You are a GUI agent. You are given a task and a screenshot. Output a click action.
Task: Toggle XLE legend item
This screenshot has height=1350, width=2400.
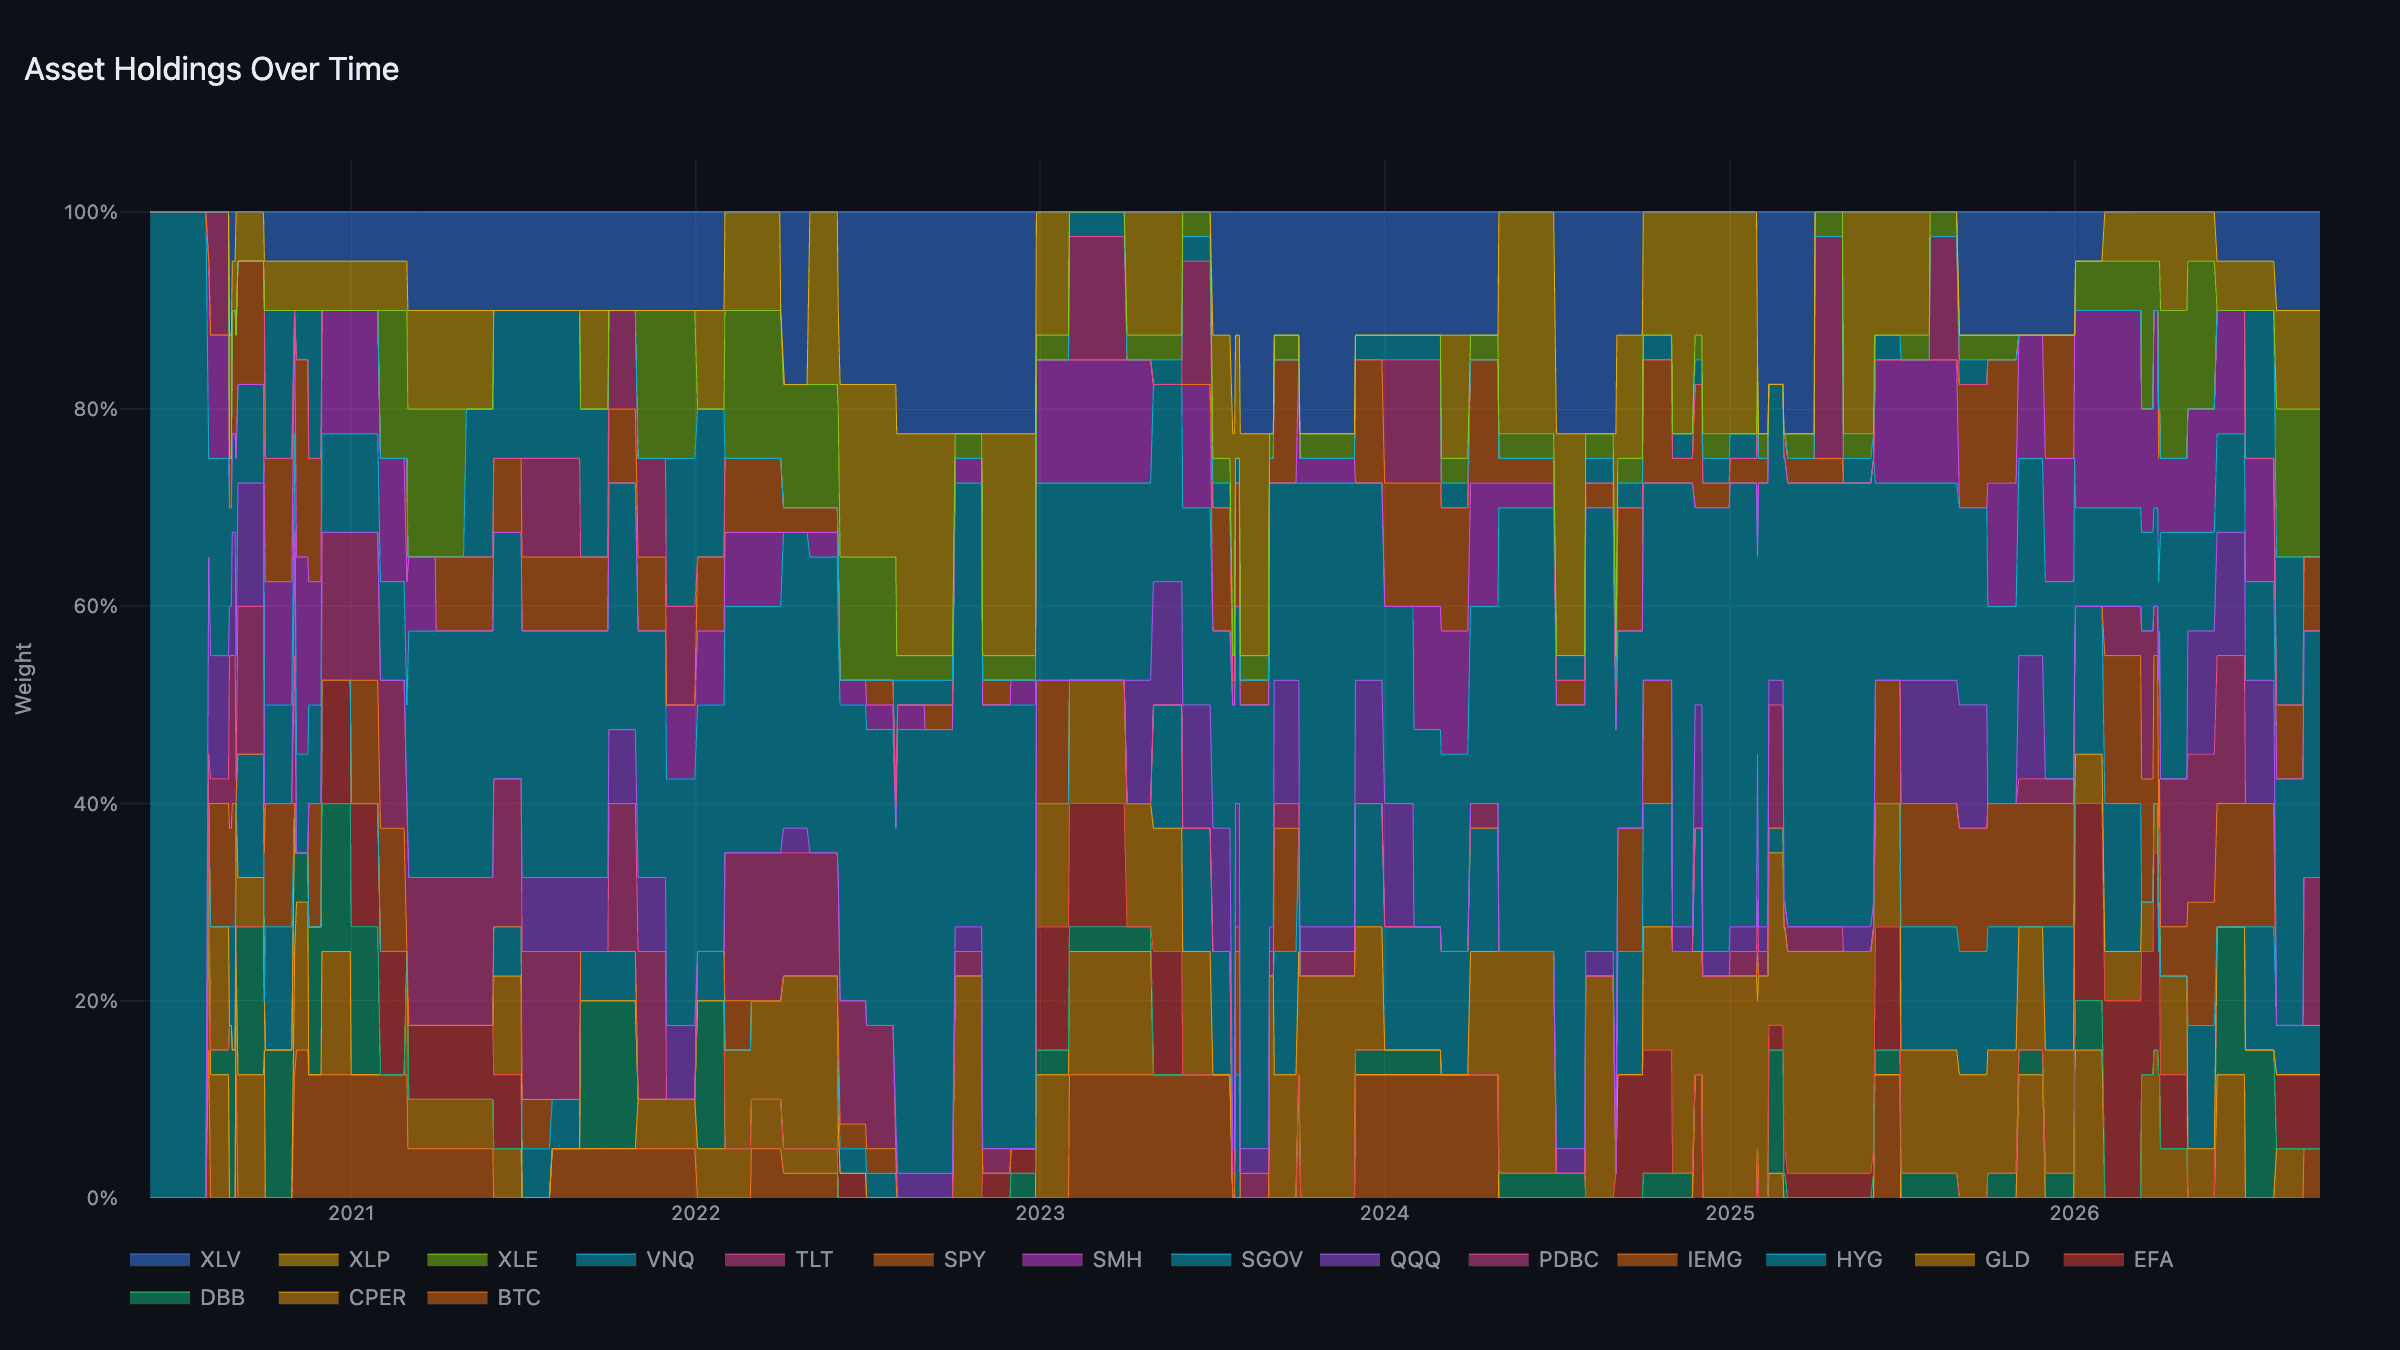point(483,1259)
